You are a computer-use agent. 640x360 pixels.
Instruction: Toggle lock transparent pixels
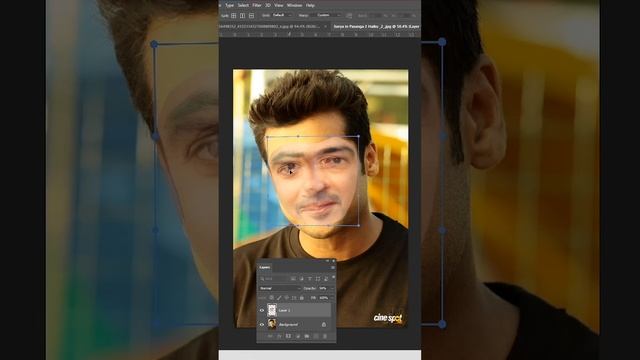(271, 298)
